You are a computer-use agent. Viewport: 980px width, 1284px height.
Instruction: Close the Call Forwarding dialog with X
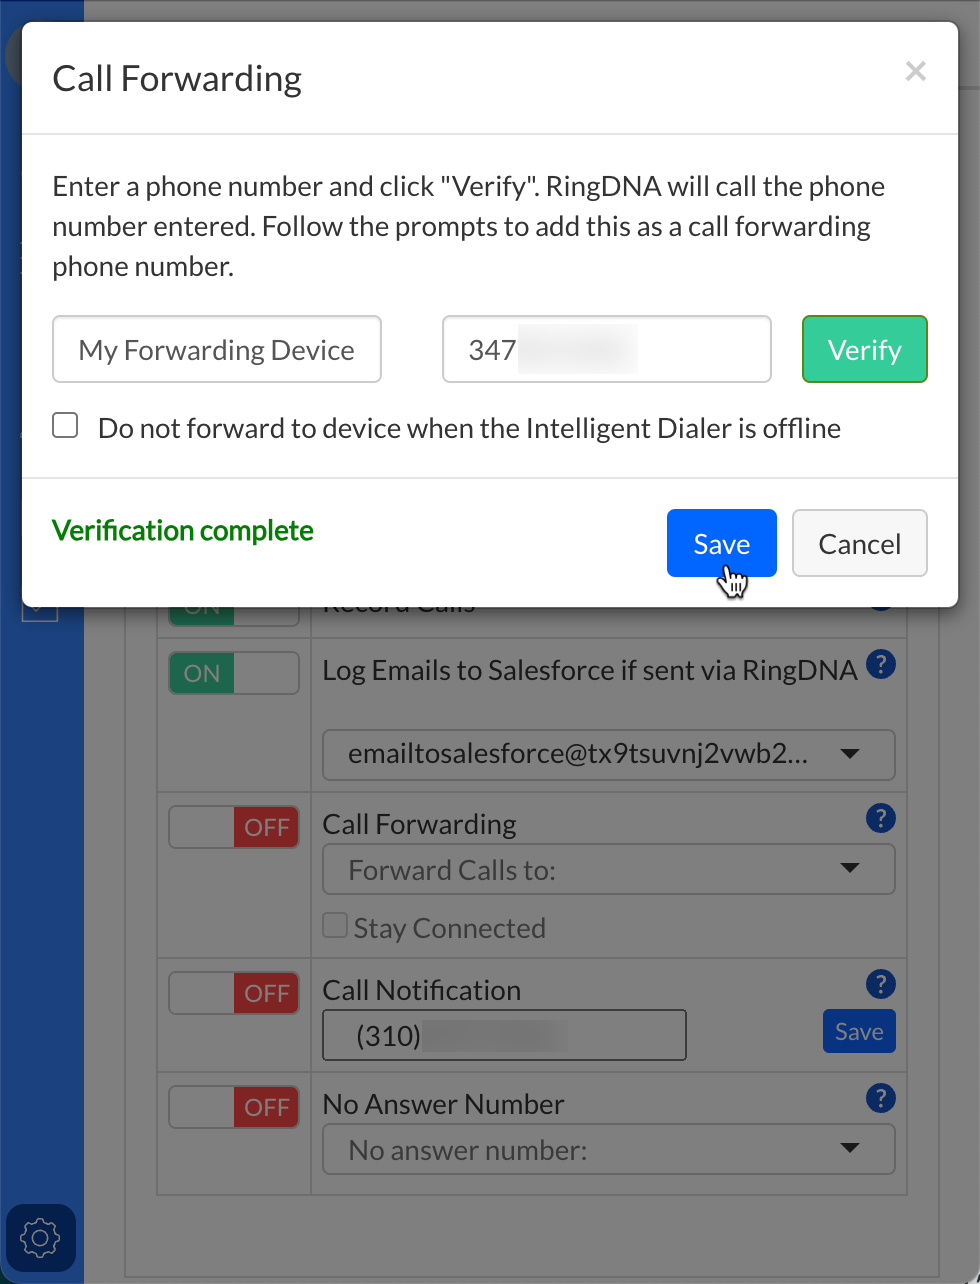tap(915, 71)
